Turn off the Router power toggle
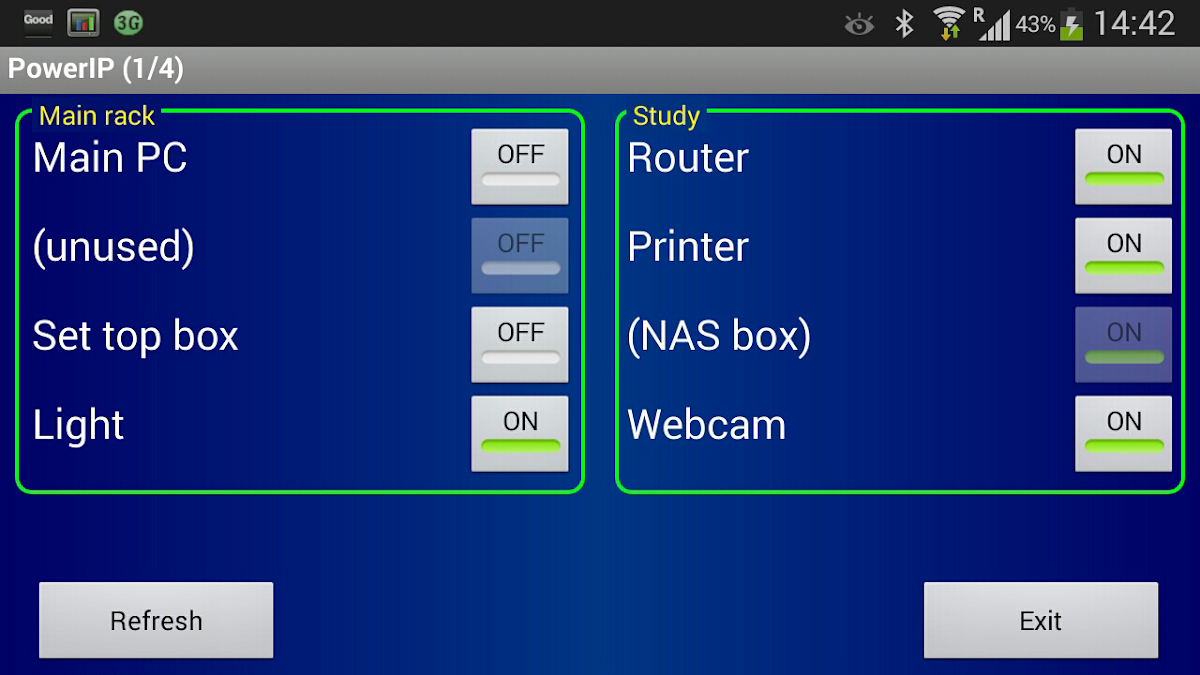Viewport: 1200px width, 675px height. click(1123, 166)
